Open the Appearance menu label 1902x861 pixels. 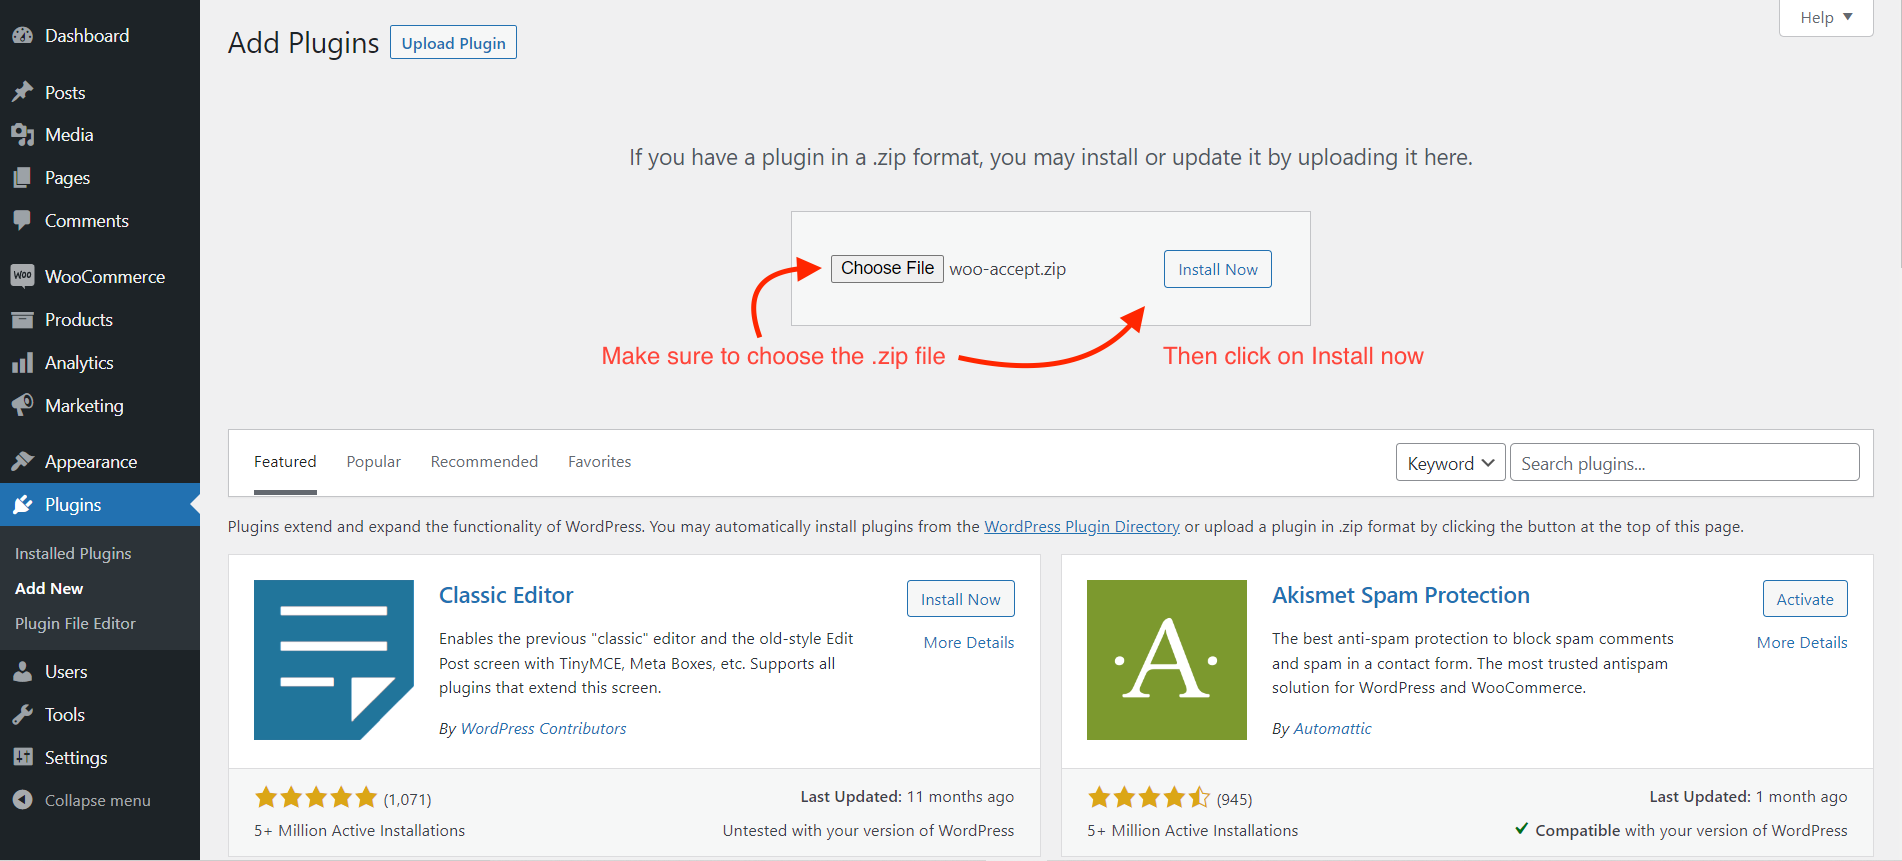[x=91, y=461]
